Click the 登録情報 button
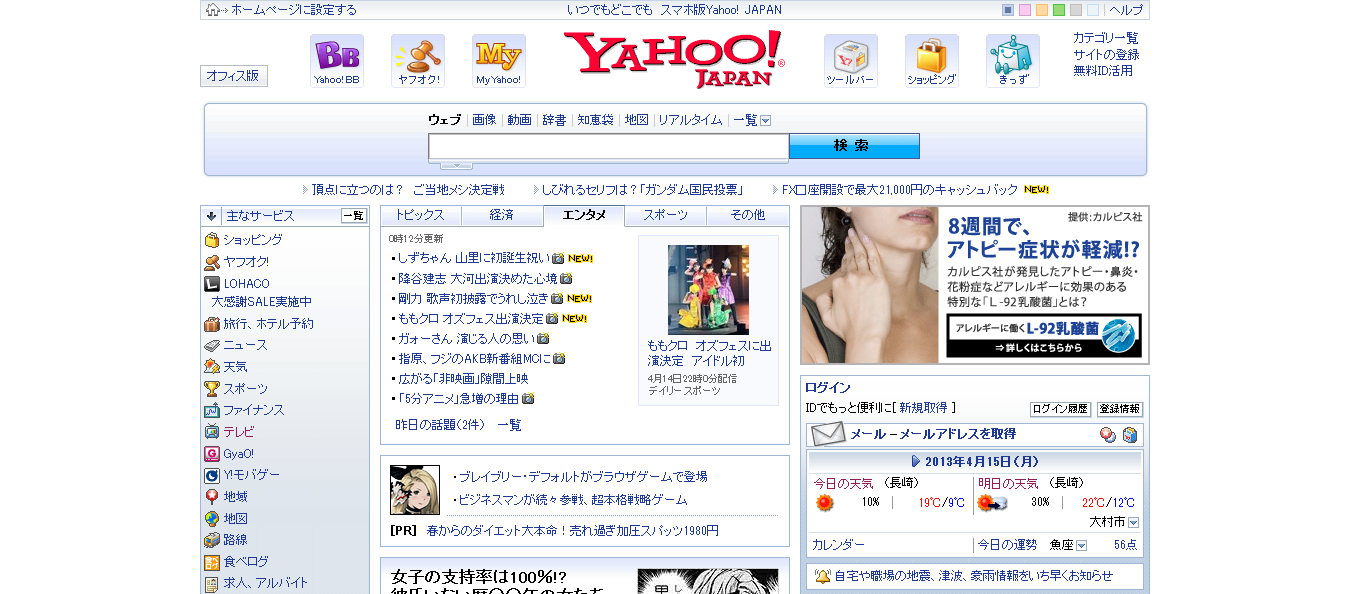 (1120, 409)
